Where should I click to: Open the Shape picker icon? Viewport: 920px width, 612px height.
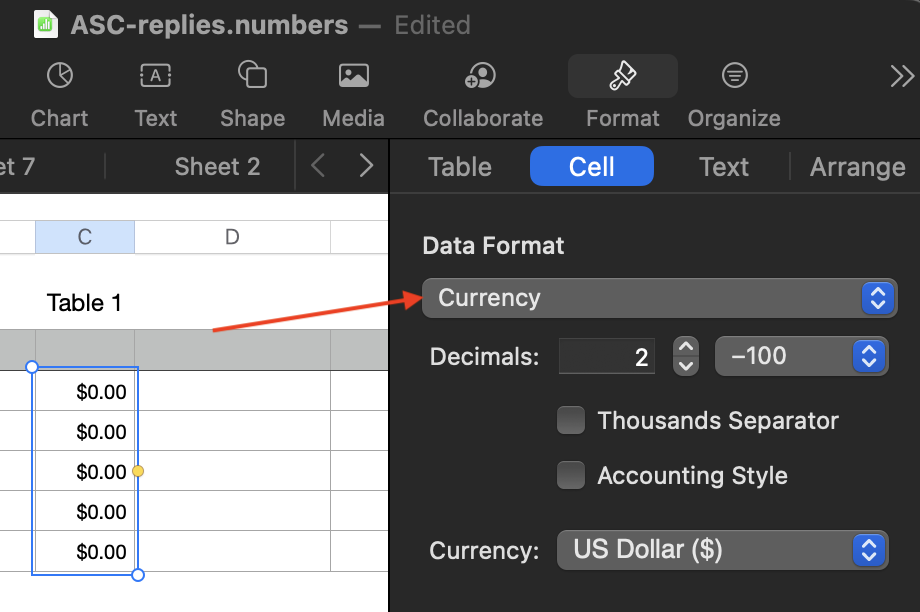click(x=252, y=76)
